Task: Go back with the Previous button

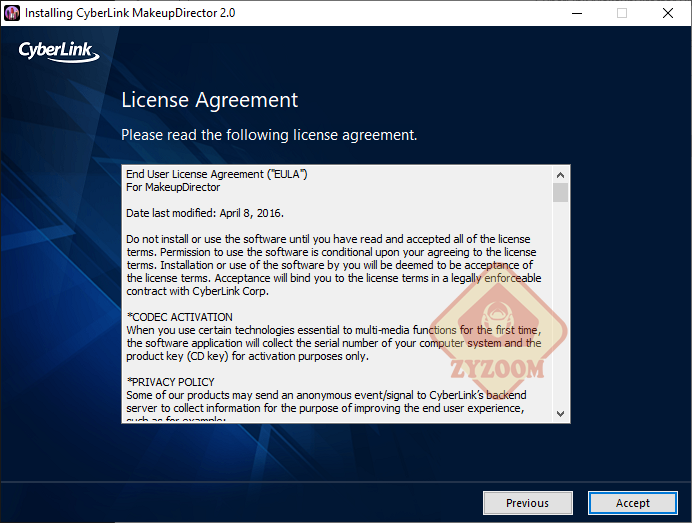Action: pos(527,503)
